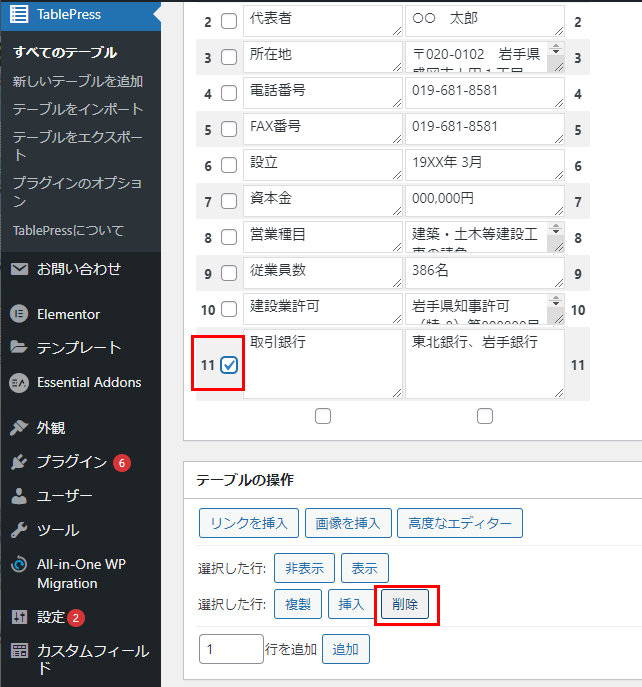Select the first column checkbox below table
Image resolution: width=642 pixels, height=687 pixels.
click(323, 416)
